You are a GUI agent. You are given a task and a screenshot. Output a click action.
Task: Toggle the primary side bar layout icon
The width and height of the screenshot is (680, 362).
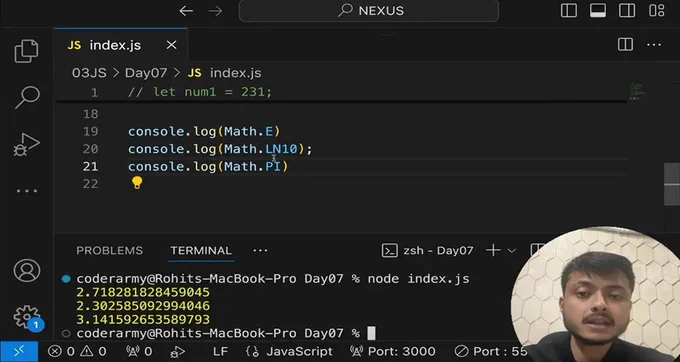point(569,10)
